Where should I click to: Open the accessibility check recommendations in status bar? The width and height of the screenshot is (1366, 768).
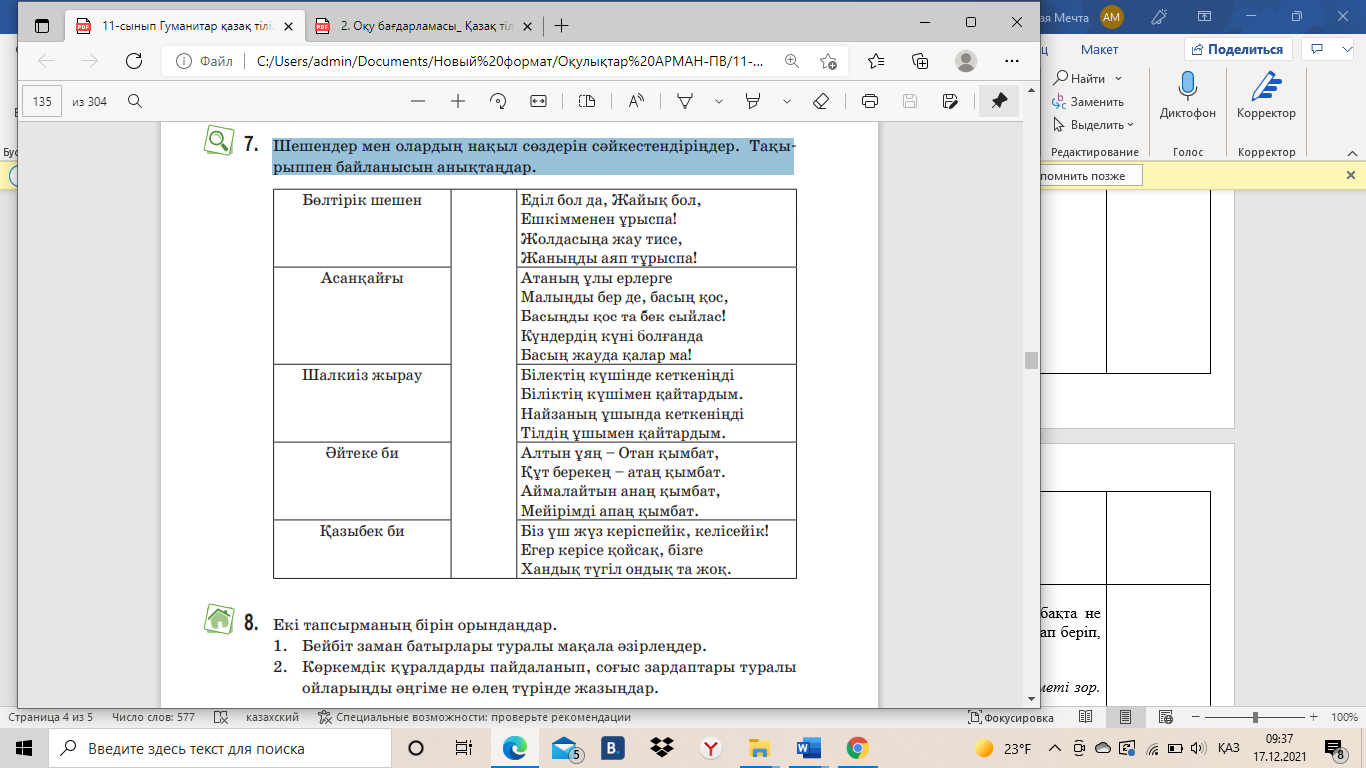click(x=474, y=717)
